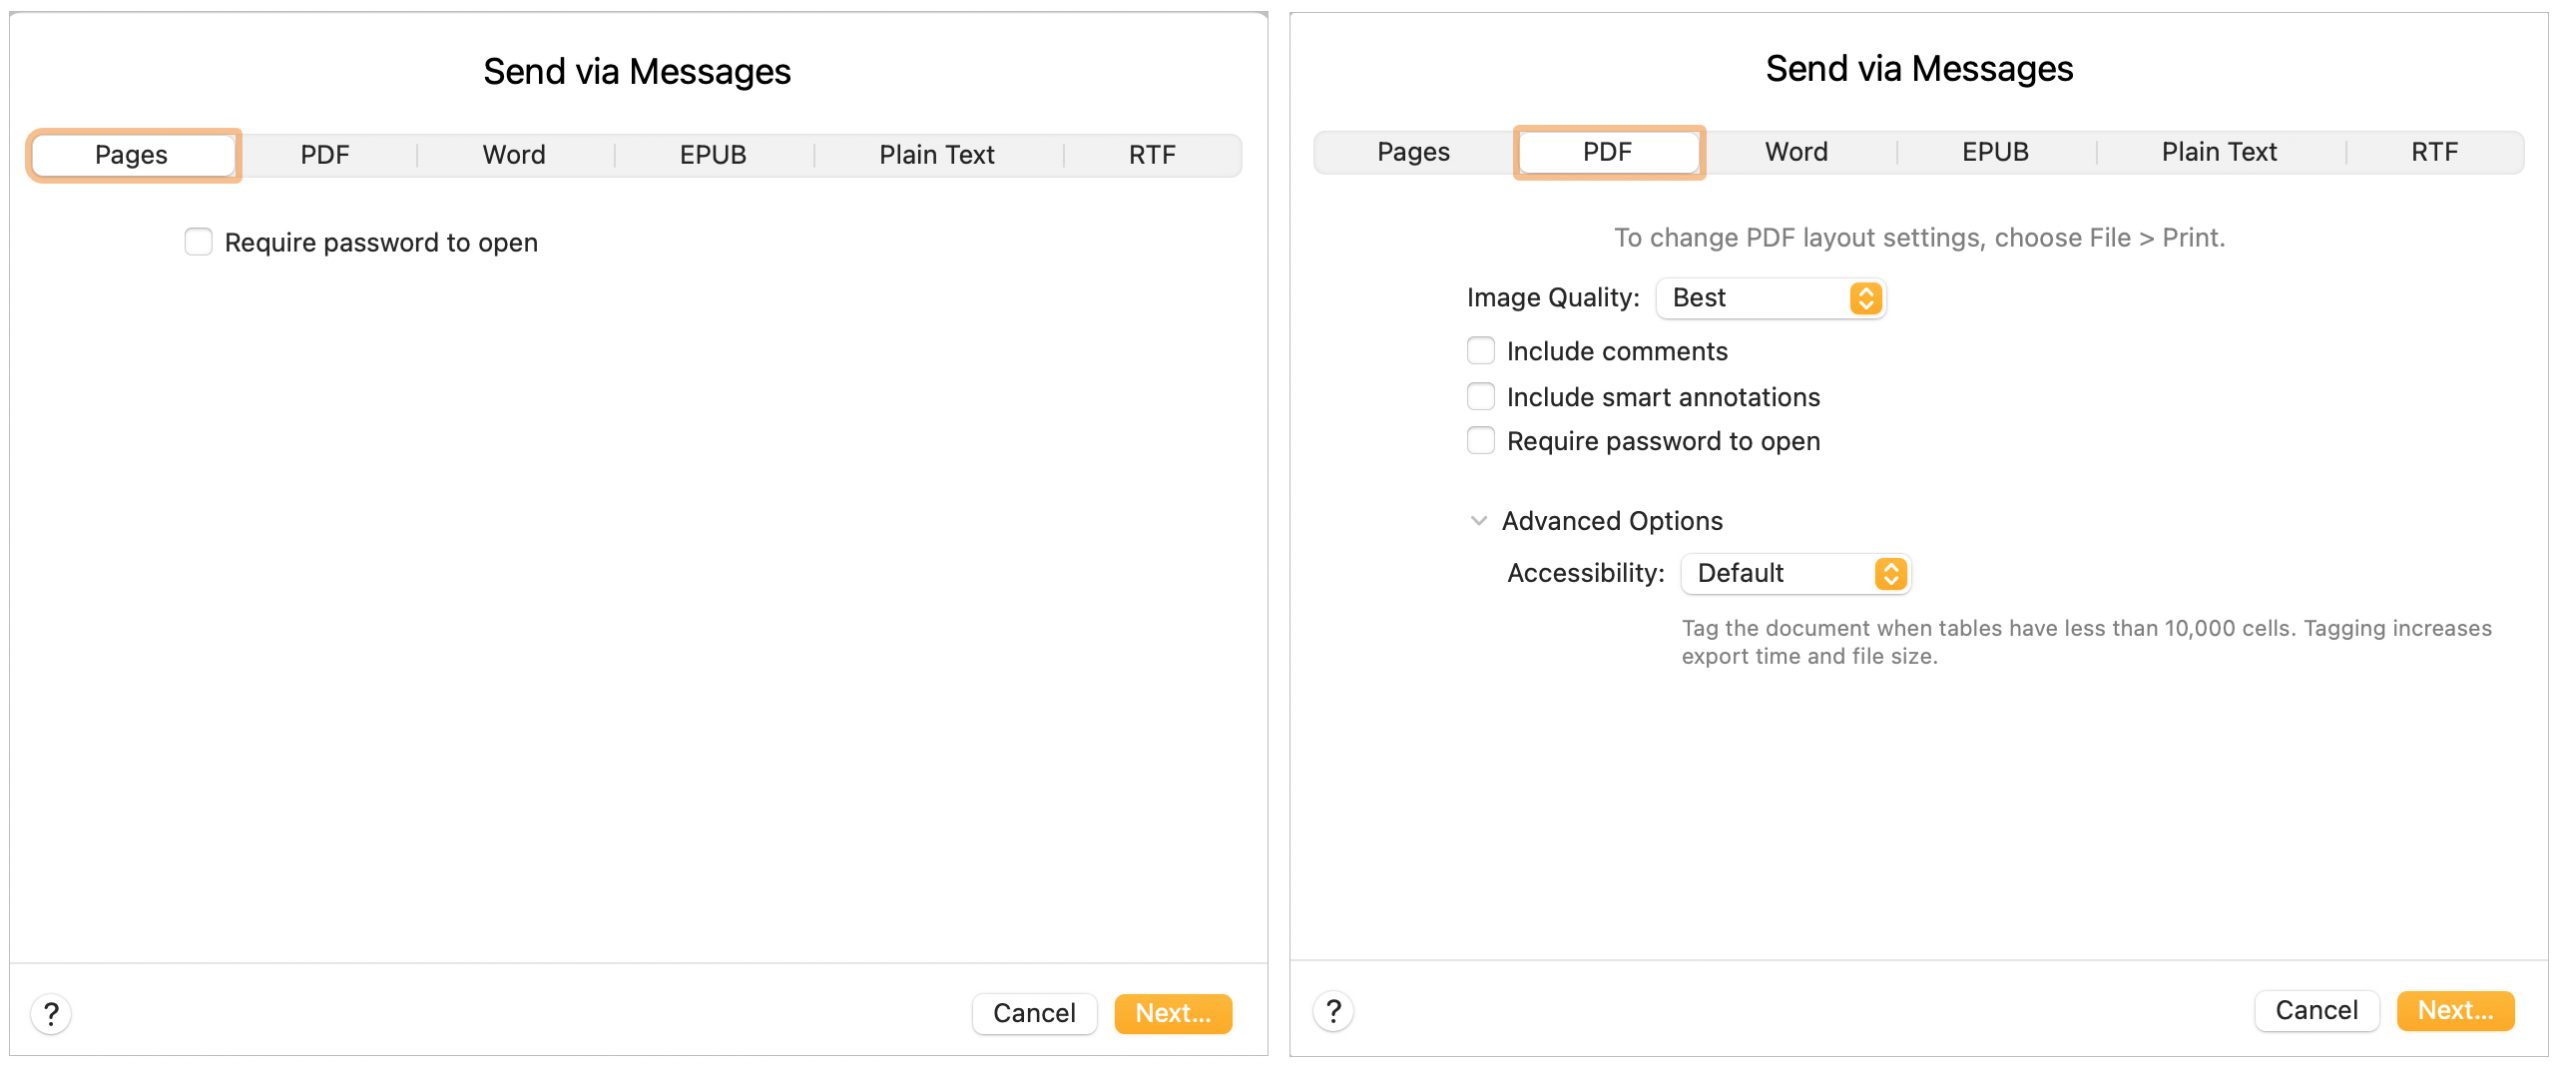Select Pages tab in right dialog
The width and height of the screenshot is (2560, 1068).
pyautogui.click(x=1413, y=152)
